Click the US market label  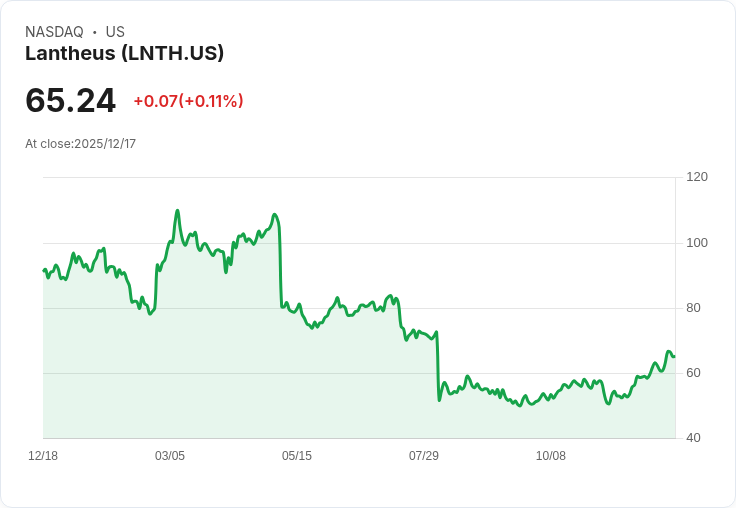point(115,32)
